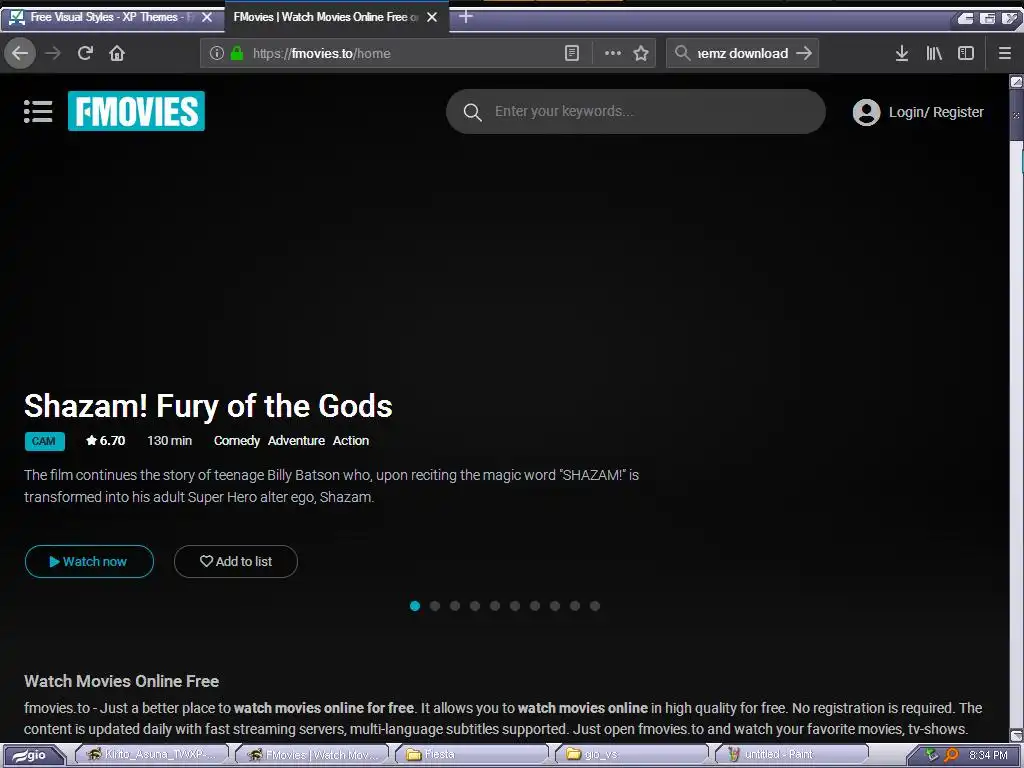
Task: Click the browser forward arrow
Action: [53, 54]
